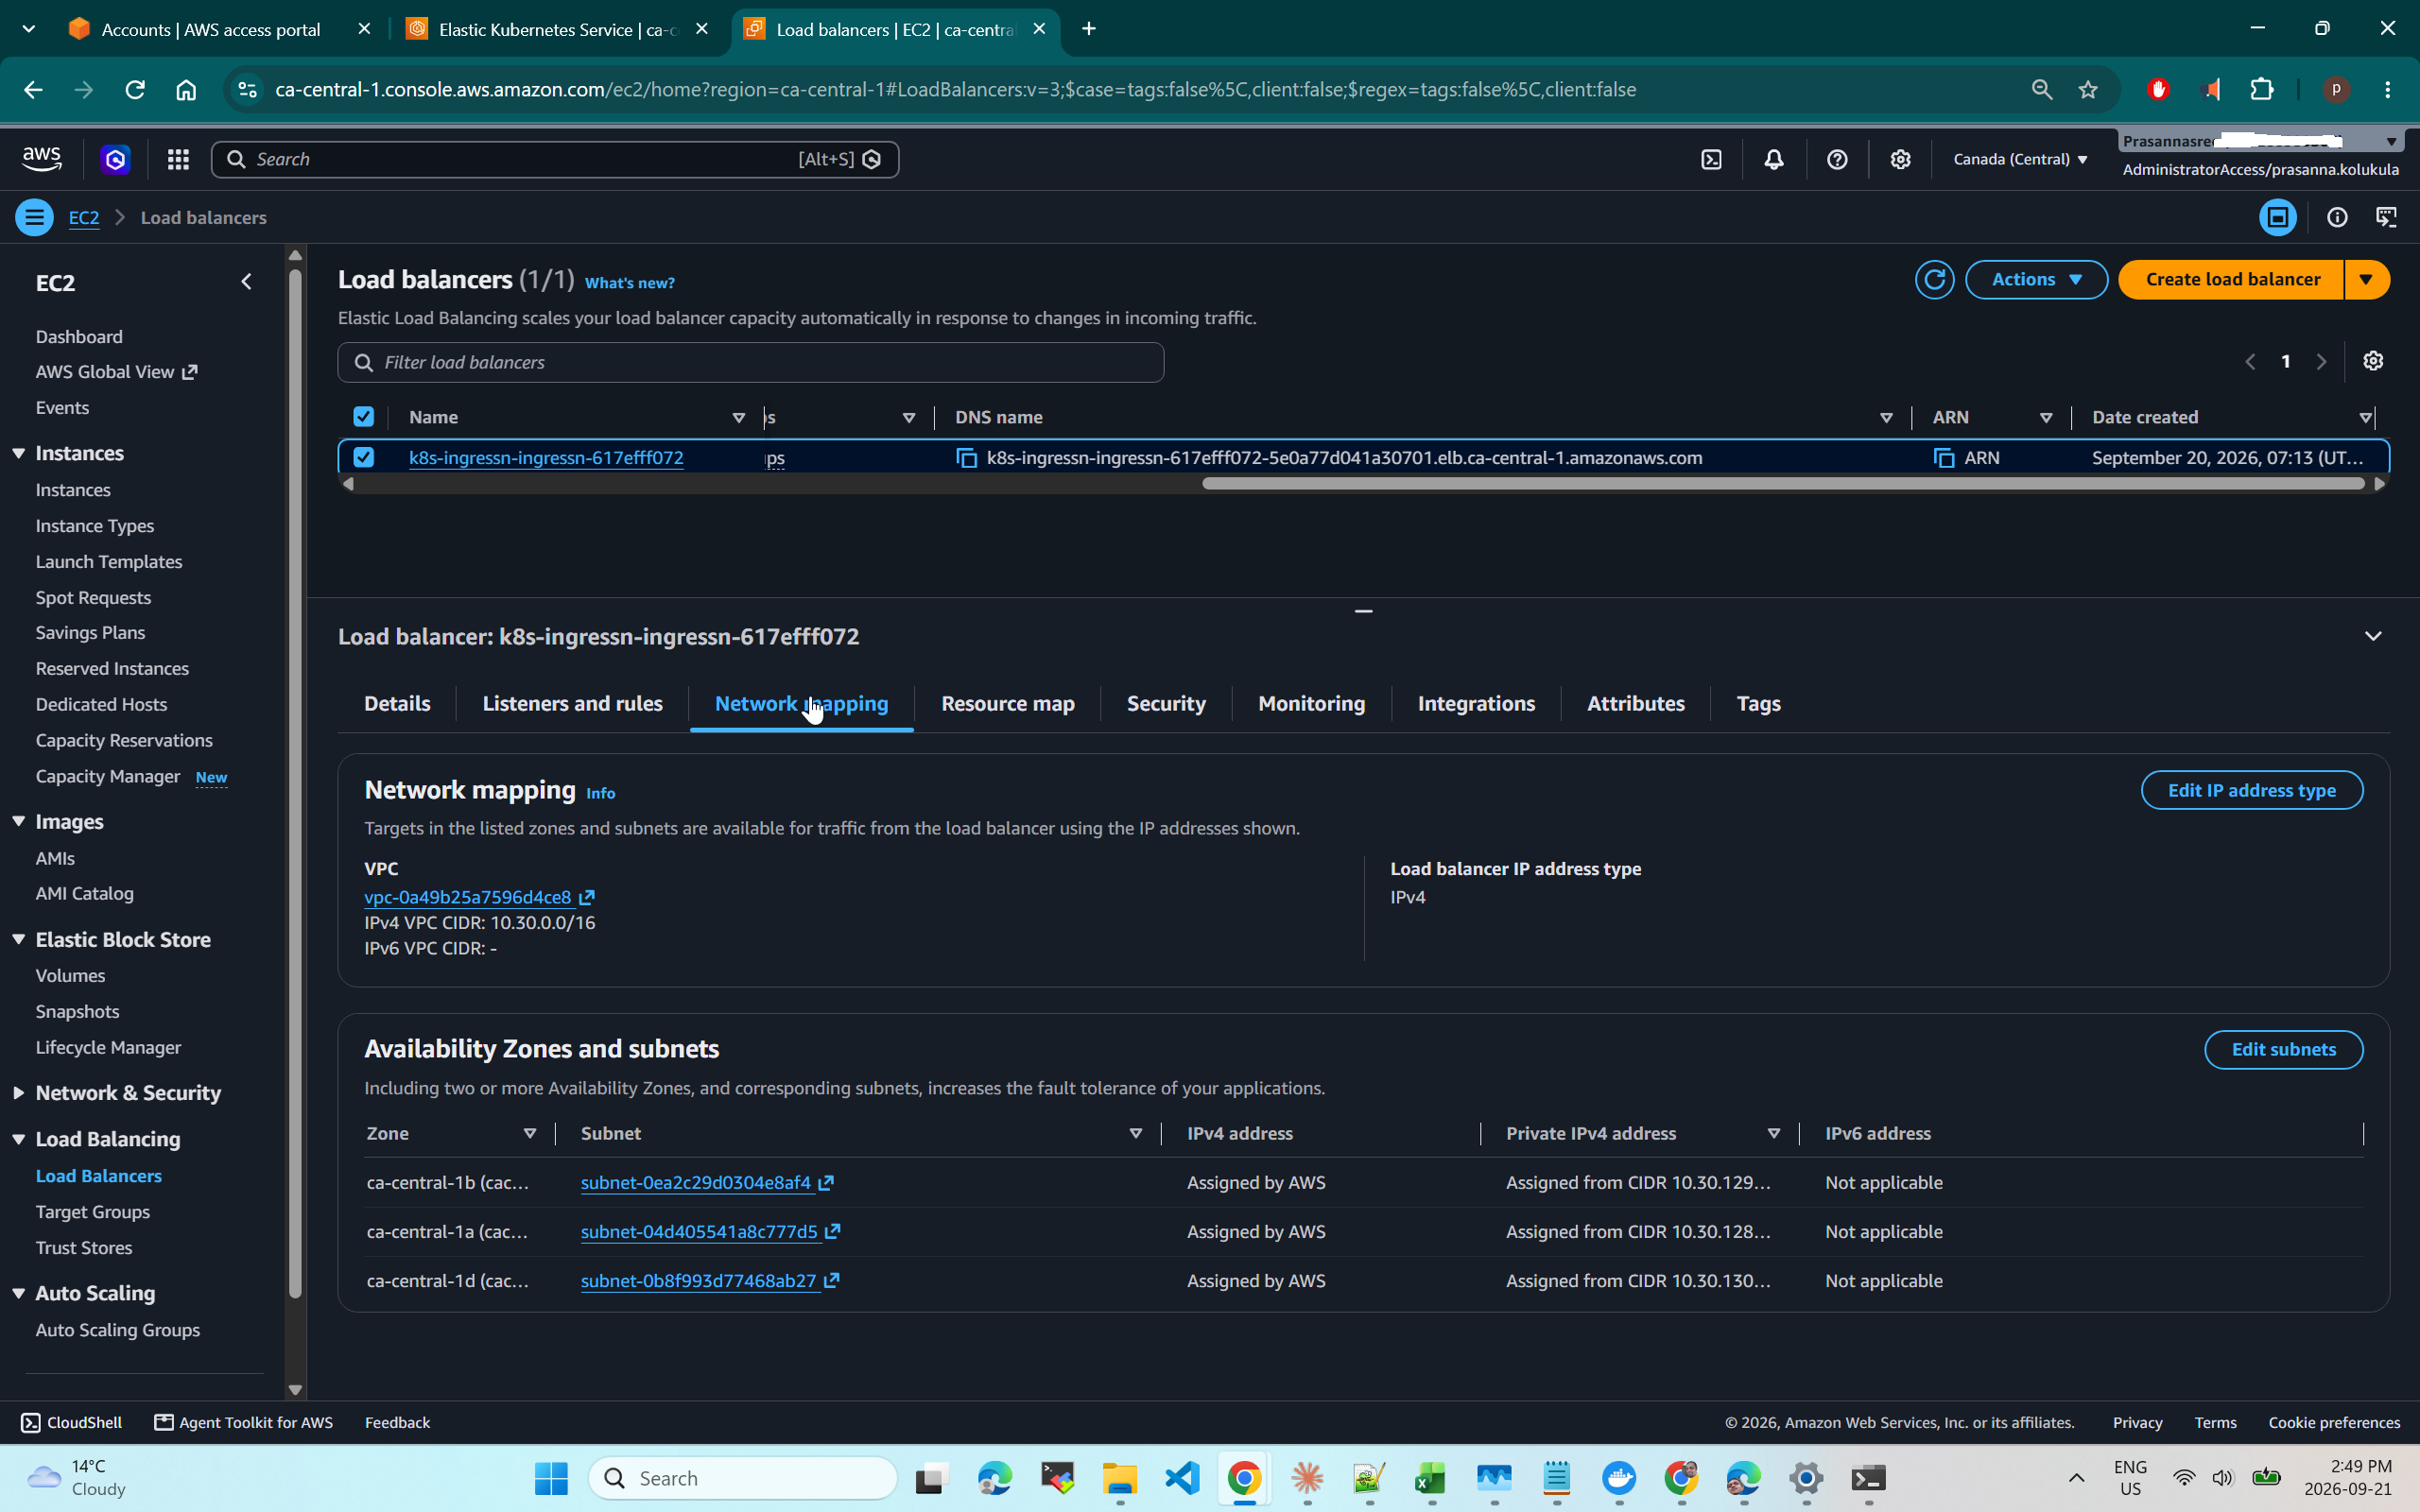Collapse the EC2 side navigation panel
This screenshot has width=2420, height=1512.
point(246,282)
